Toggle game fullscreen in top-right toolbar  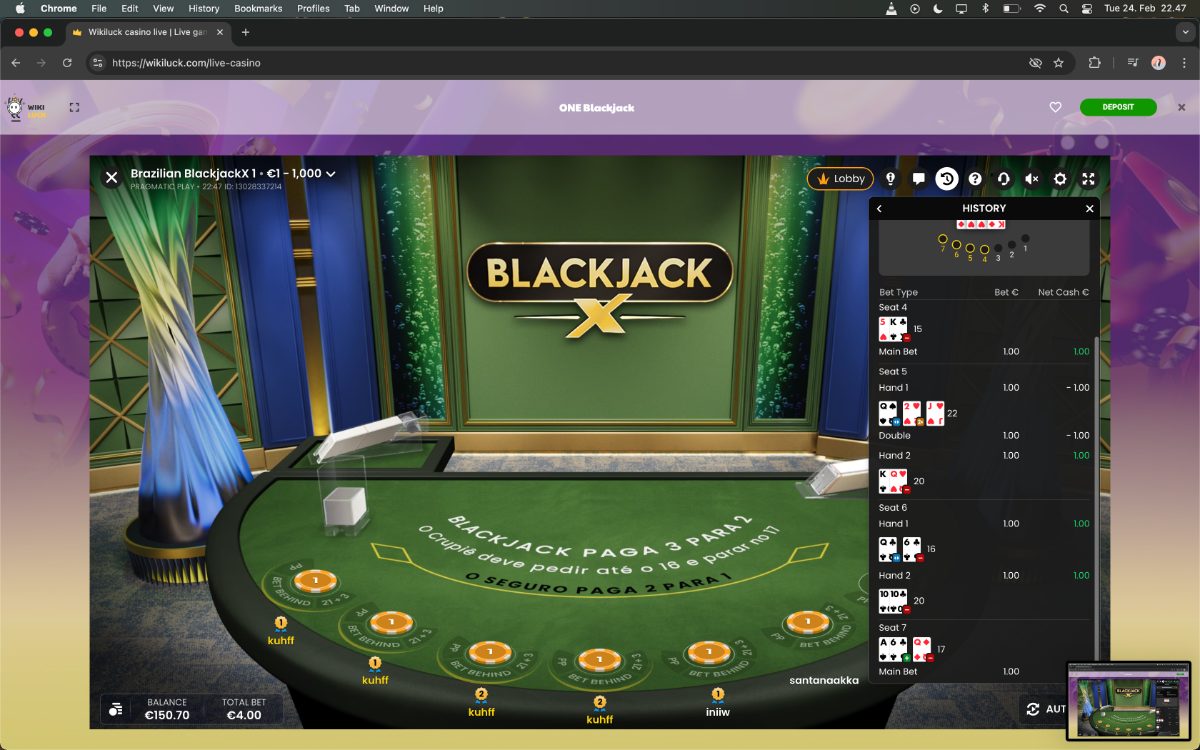click(1088, 179)
